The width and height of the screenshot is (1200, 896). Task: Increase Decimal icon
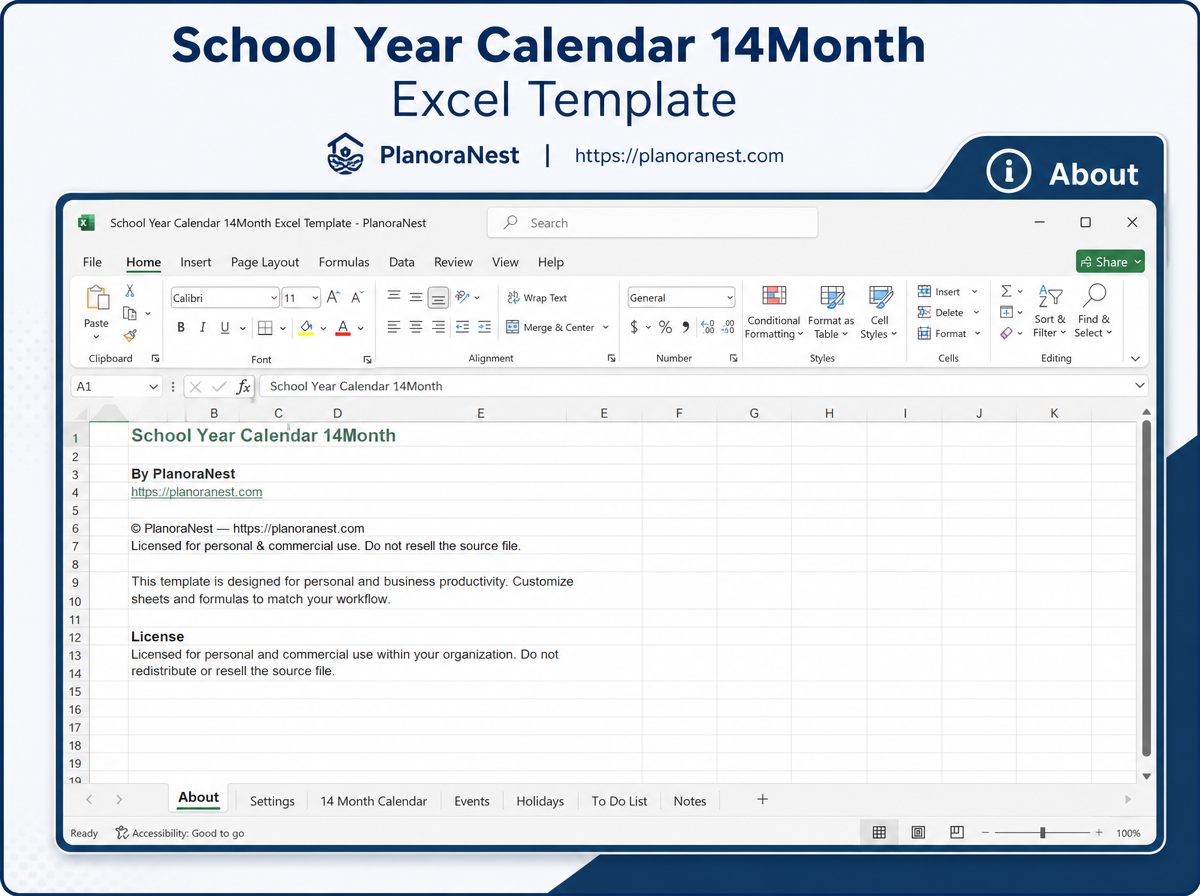(x=707, y=327)
